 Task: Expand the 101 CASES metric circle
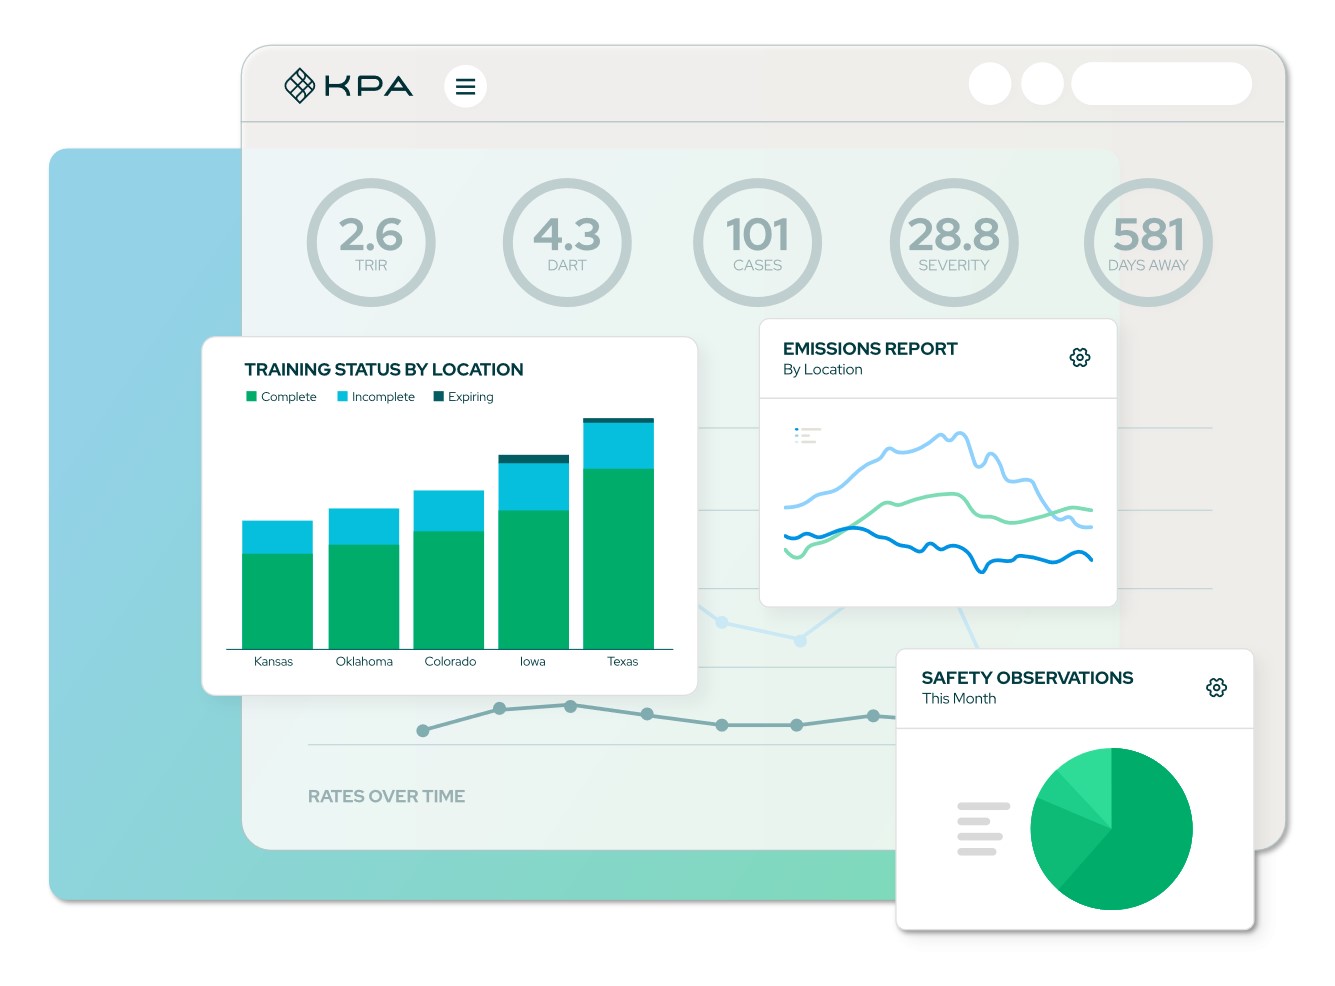757,242
